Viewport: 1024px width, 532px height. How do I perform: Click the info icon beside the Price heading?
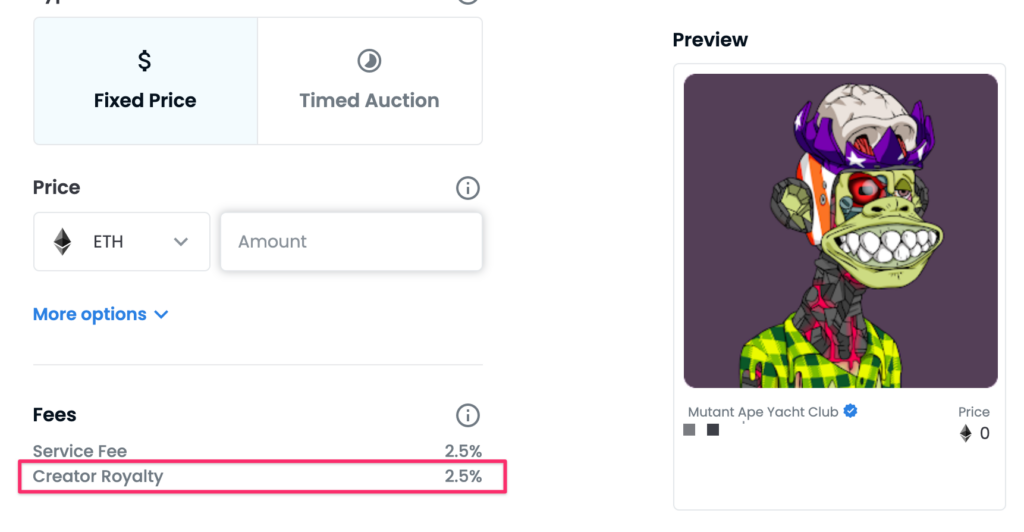click(x=467, y=188)
